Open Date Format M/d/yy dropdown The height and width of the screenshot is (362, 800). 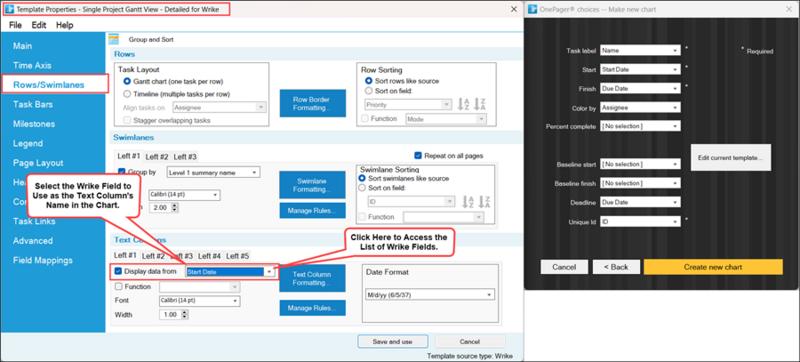pos(431,295)
